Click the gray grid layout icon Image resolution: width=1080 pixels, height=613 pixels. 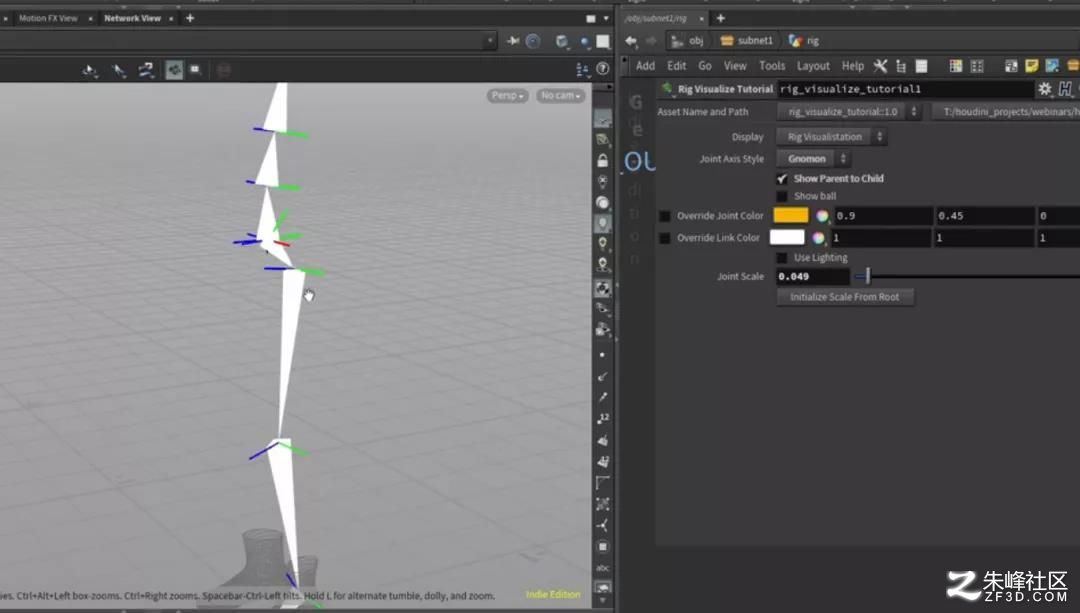click(977, 66)
